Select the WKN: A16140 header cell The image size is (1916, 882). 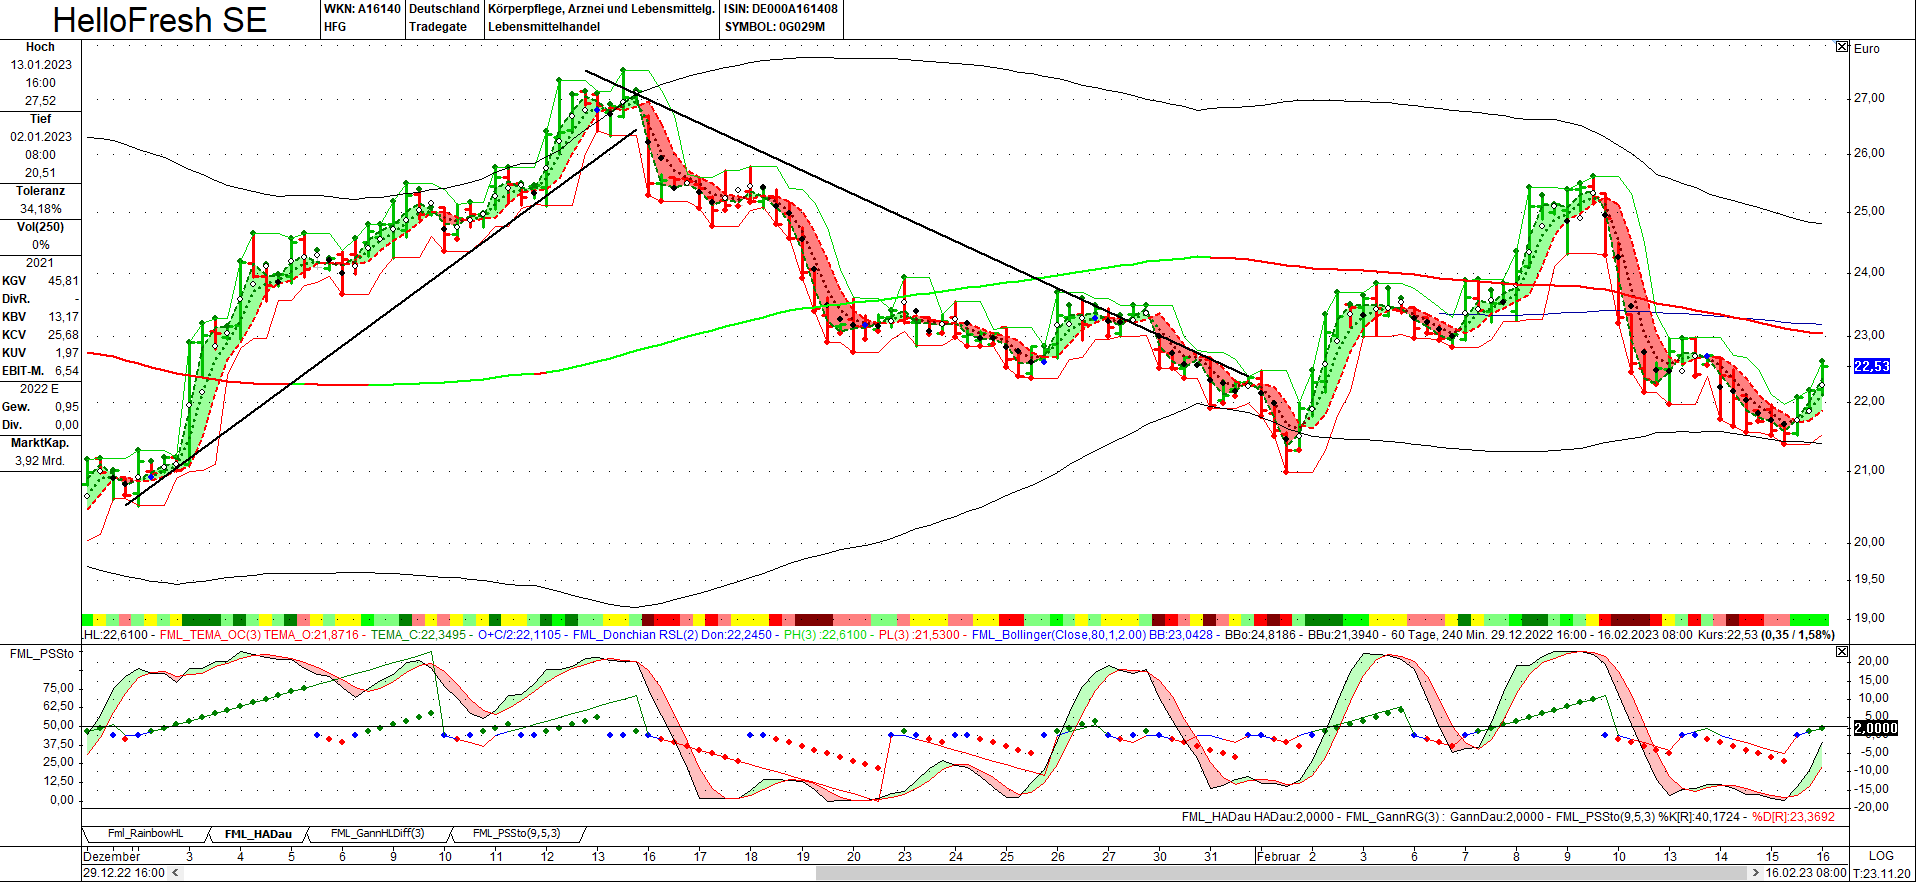point(362,9)
